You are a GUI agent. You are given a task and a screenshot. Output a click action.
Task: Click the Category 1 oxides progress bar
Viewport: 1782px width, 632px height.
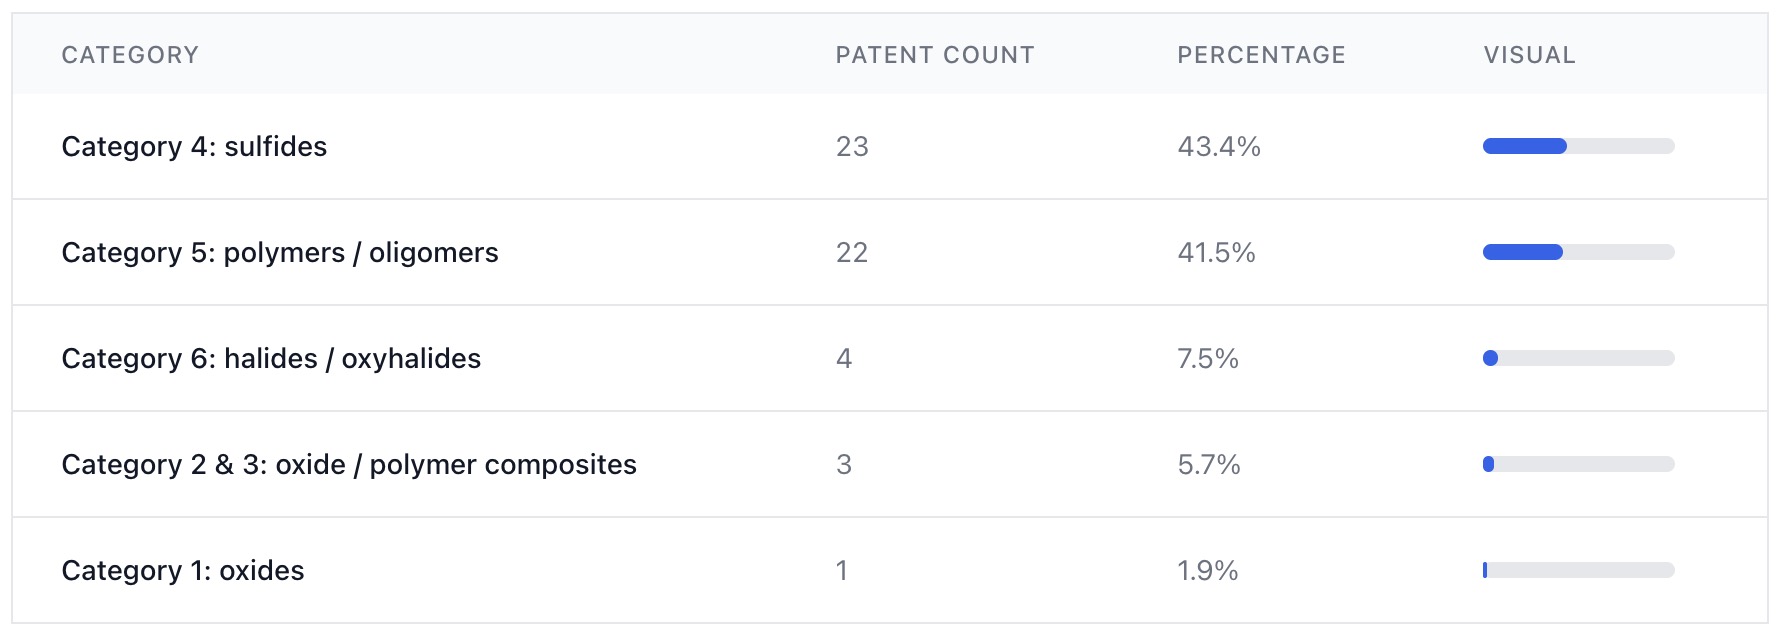(1578, 571)
